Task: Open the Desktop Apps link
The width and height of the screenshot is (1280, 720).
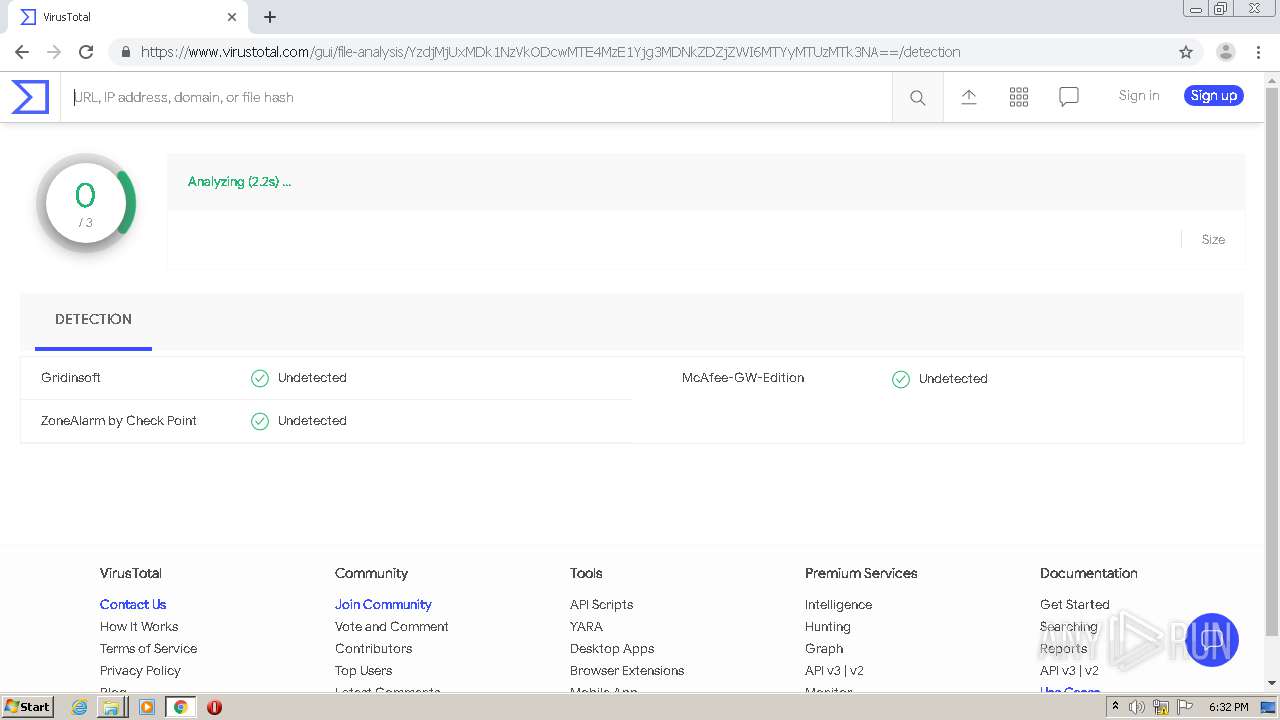Action: [x=612, y=649]
